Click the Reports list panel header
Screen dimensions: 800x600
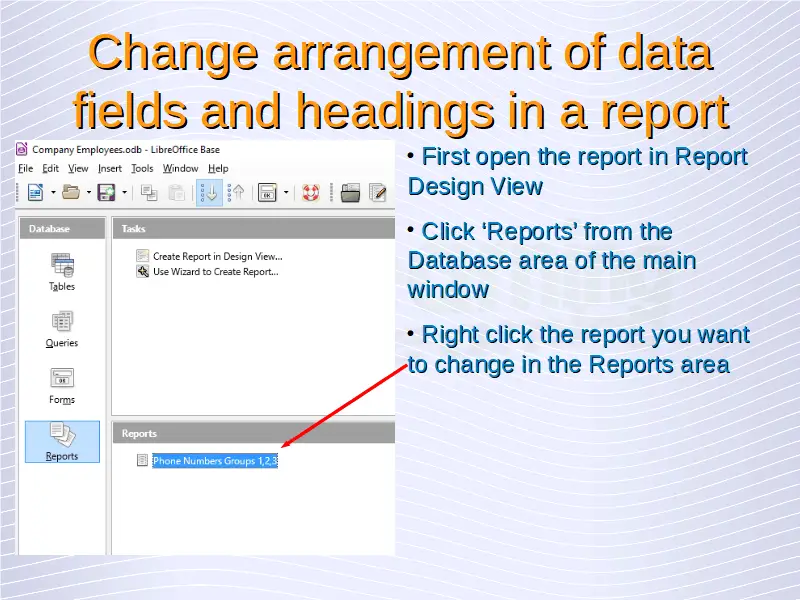click(254, 433)
